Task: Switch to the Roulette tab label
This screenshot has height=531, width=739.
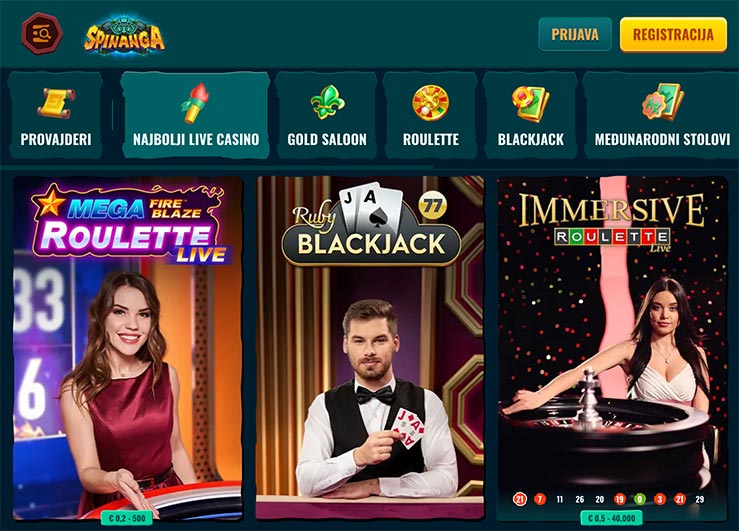Action: (431, 139)
